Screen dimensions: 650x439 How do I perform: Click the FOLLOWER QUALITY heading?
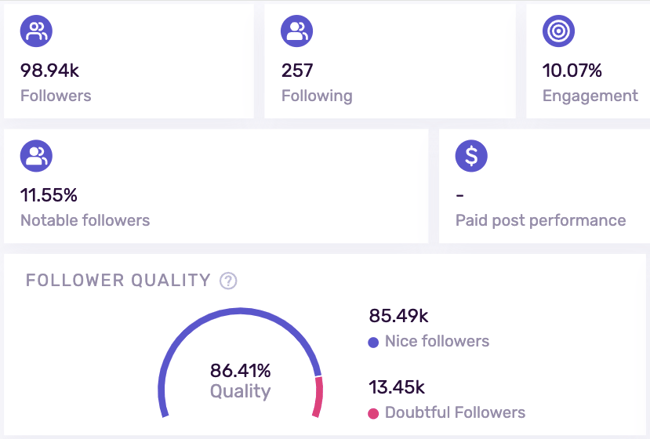(x=118, y=280)
